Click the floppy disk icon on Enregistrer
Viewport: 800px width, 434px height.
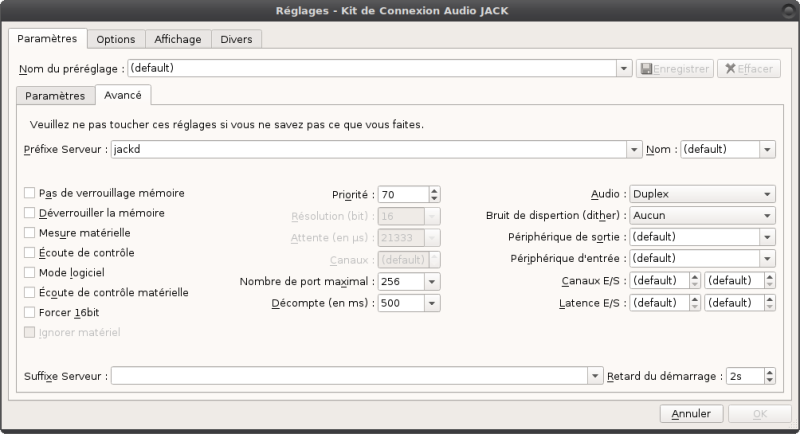(x=646, y=69)
